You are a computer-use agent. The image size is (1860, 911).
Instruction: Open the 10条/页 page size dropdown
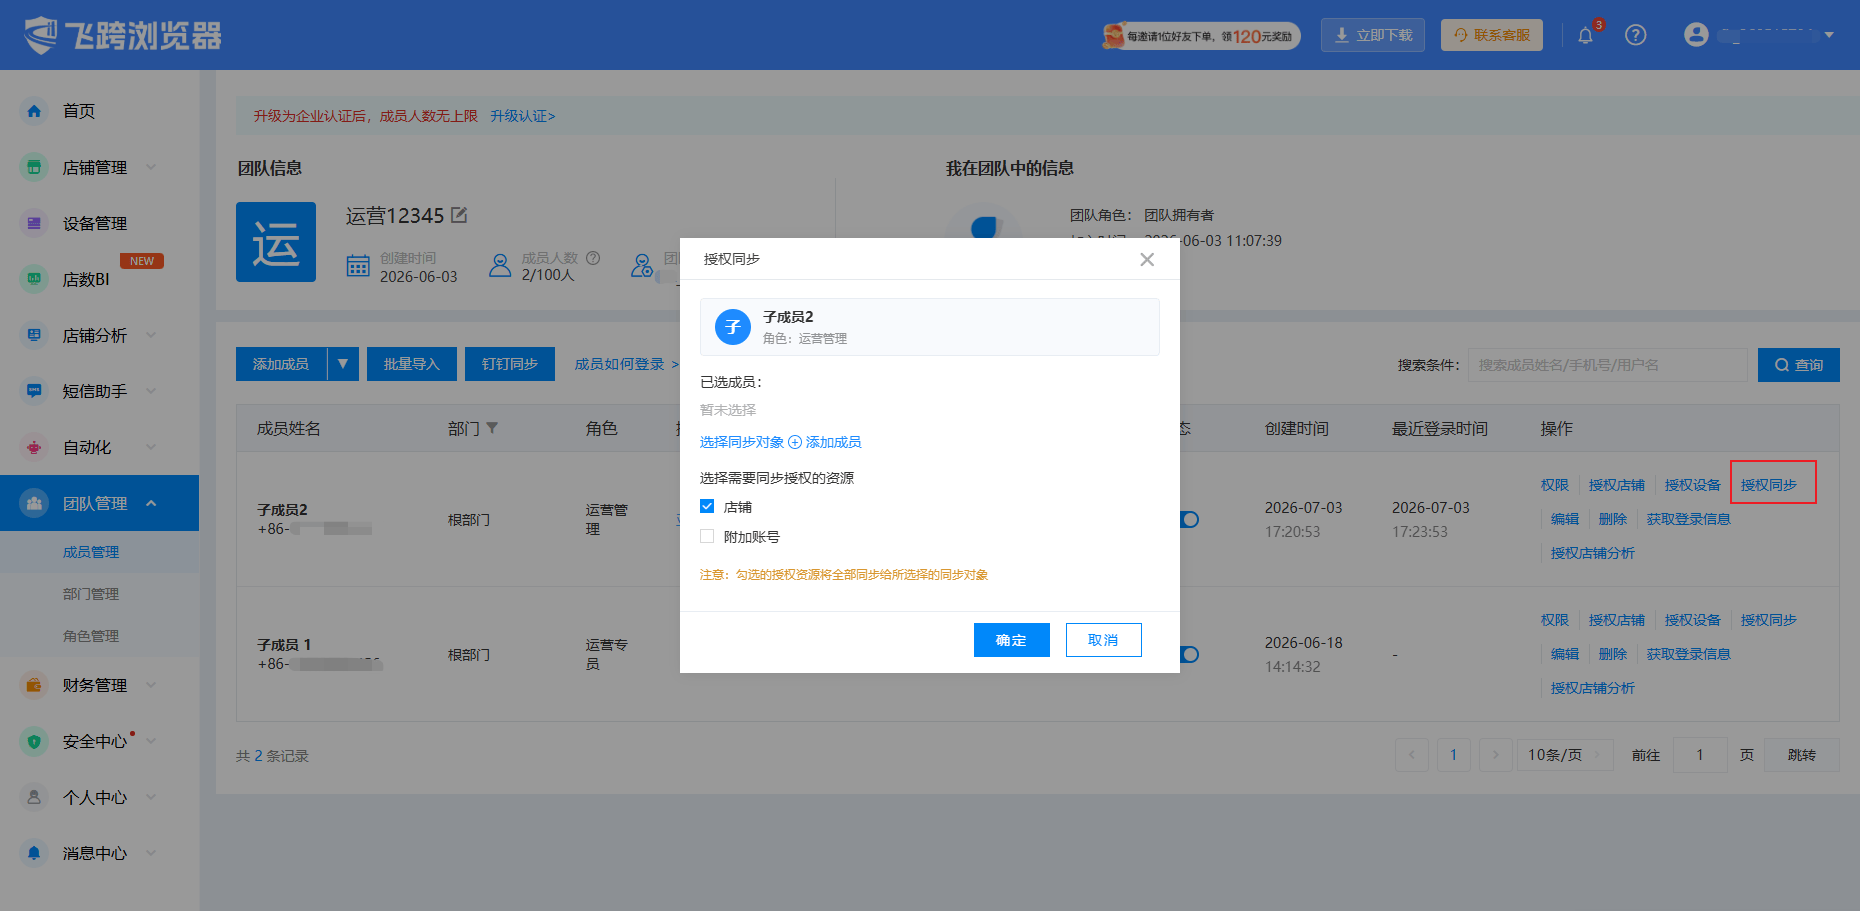(1564, 755)
